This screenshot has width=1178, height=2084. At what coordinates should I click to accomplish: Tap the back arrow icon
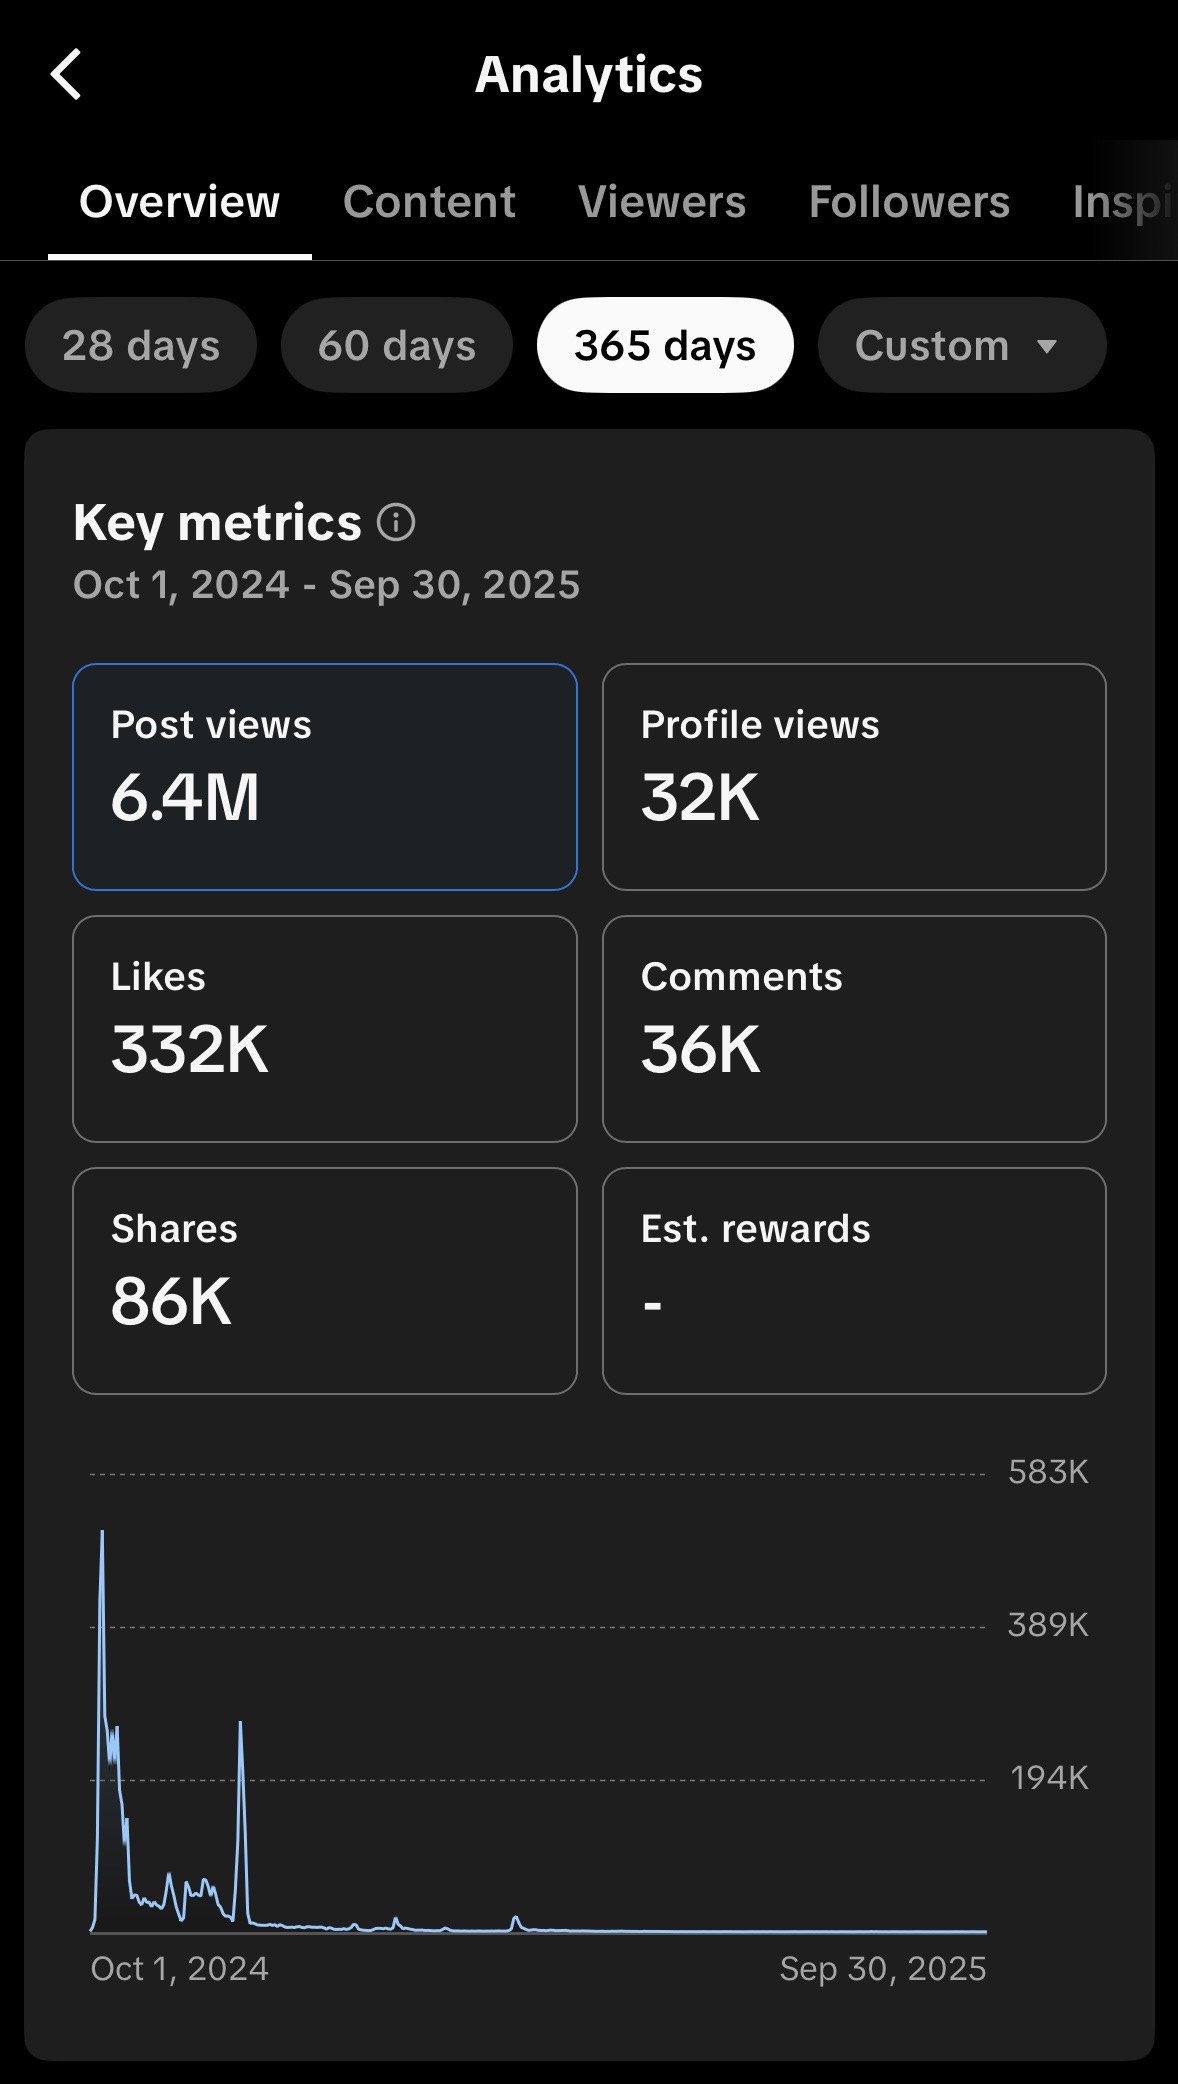tap(66, 75)
